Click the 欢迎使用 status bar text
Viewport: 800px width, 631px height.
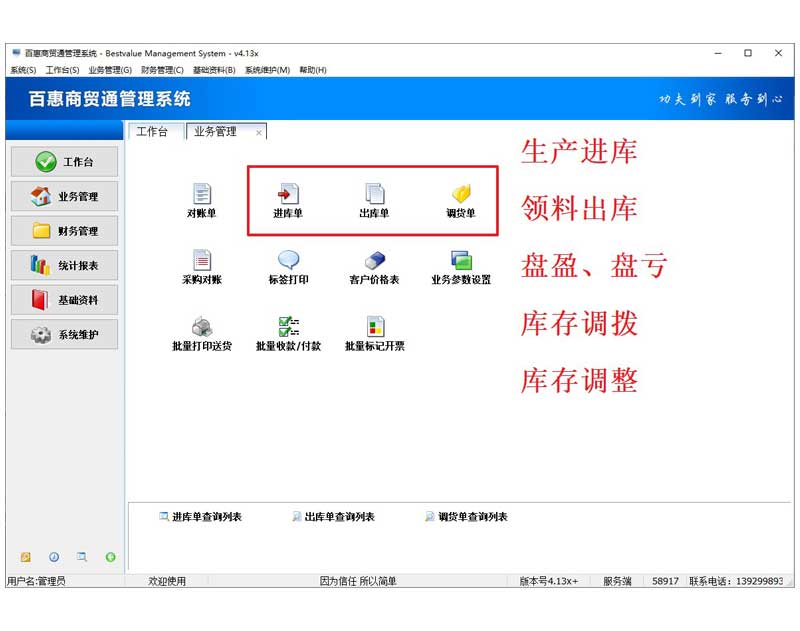click(x=167, y=581)
